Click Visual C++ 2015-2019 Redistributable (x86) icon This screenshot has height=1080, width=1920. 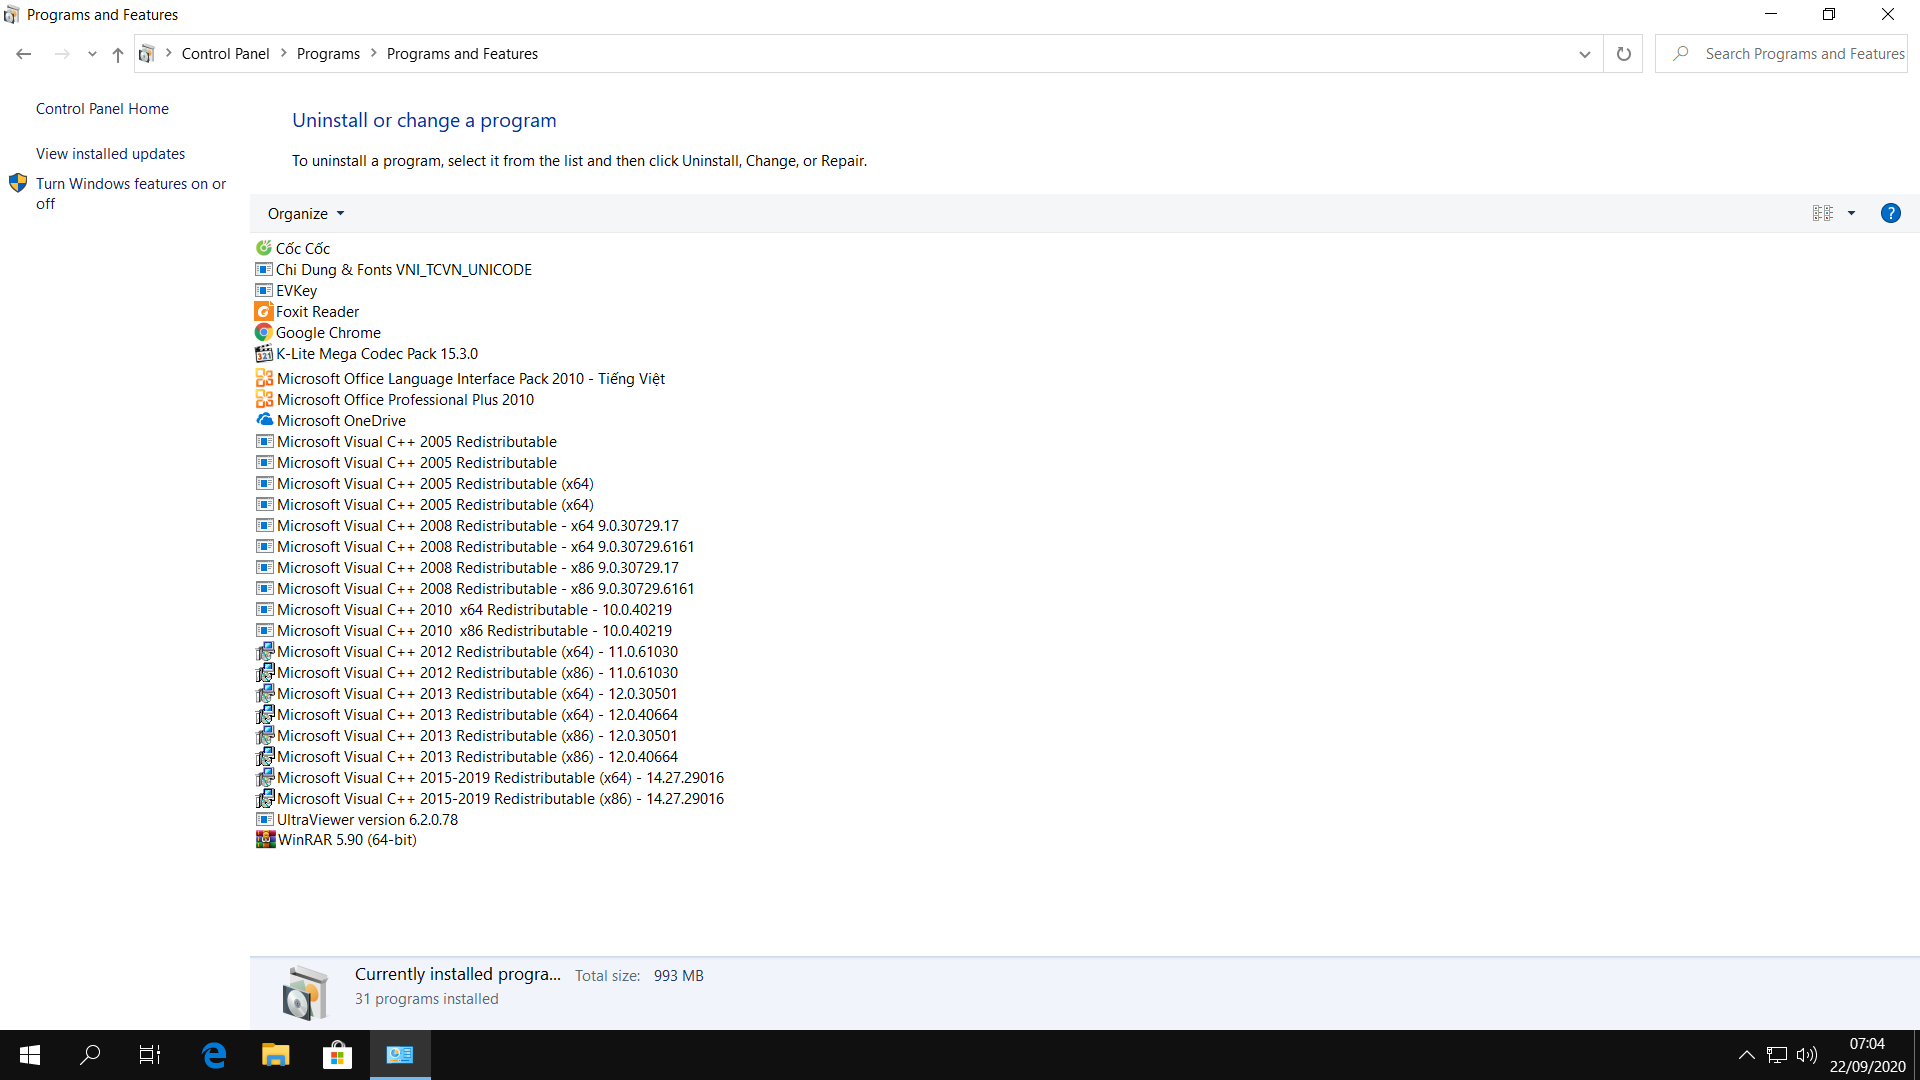tap(265, 799)
